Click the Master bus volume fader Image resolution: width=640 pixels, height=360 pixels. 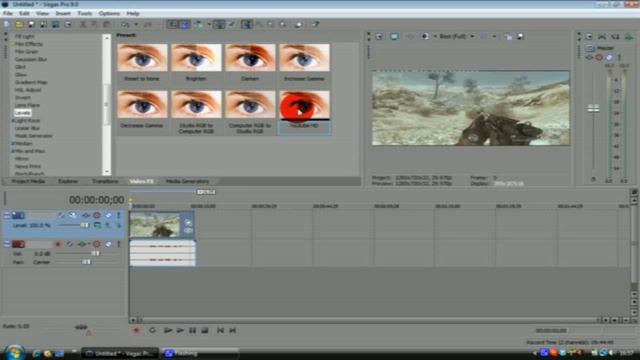click(x=593, y=109)
